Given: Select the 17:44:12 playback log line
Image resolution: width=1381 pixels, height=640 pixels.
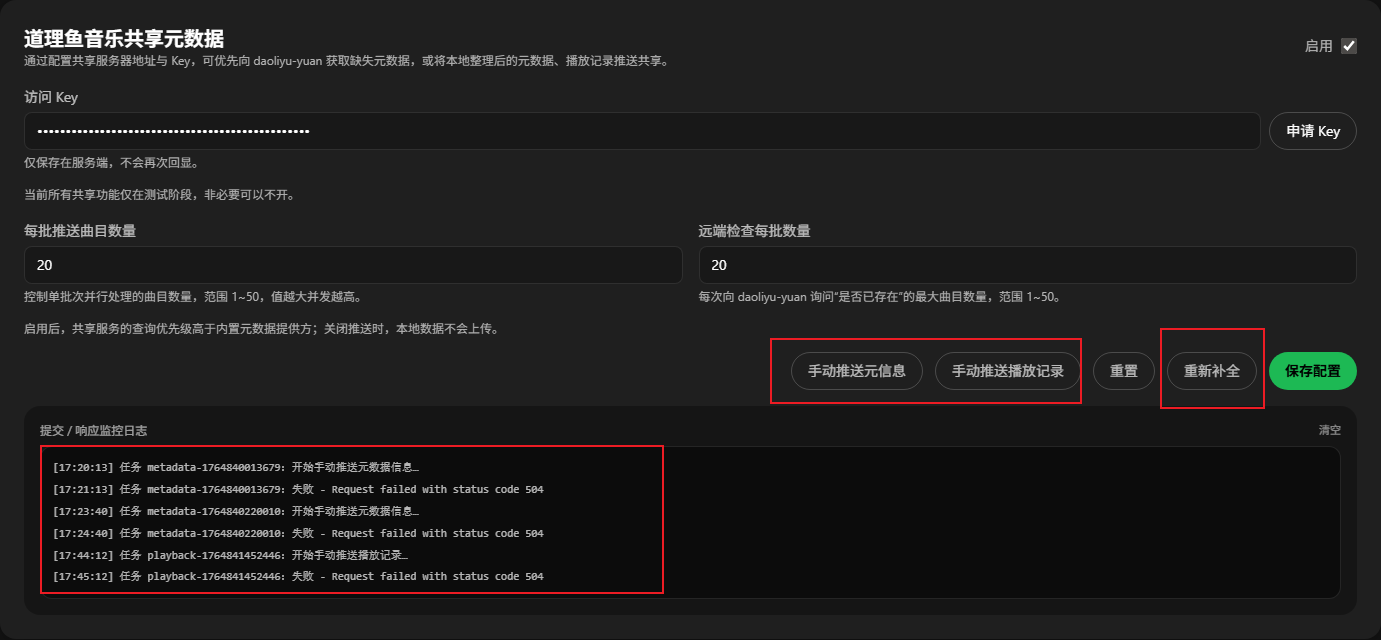Looking at the screenshot, I should [x=230, y=555].
